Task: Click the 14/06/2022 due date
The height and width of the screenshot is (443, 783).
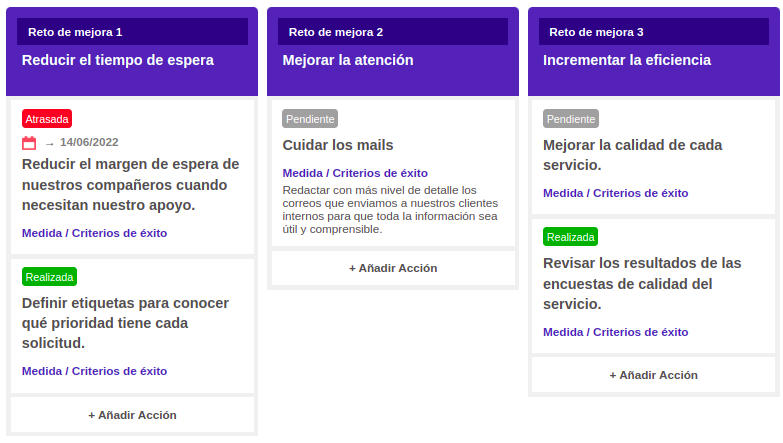Action: (x=89, y=142)
